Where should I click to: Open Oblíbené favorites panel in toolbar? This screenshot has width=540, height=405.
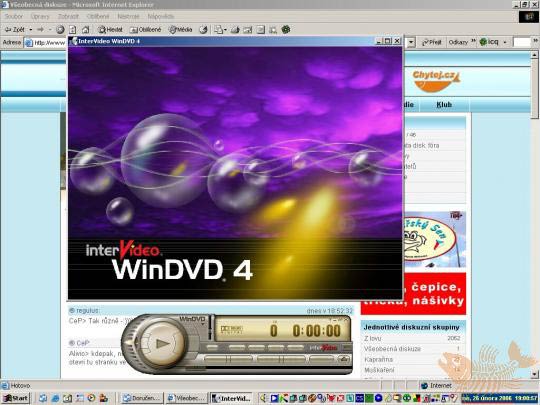(x=146, y=30)
